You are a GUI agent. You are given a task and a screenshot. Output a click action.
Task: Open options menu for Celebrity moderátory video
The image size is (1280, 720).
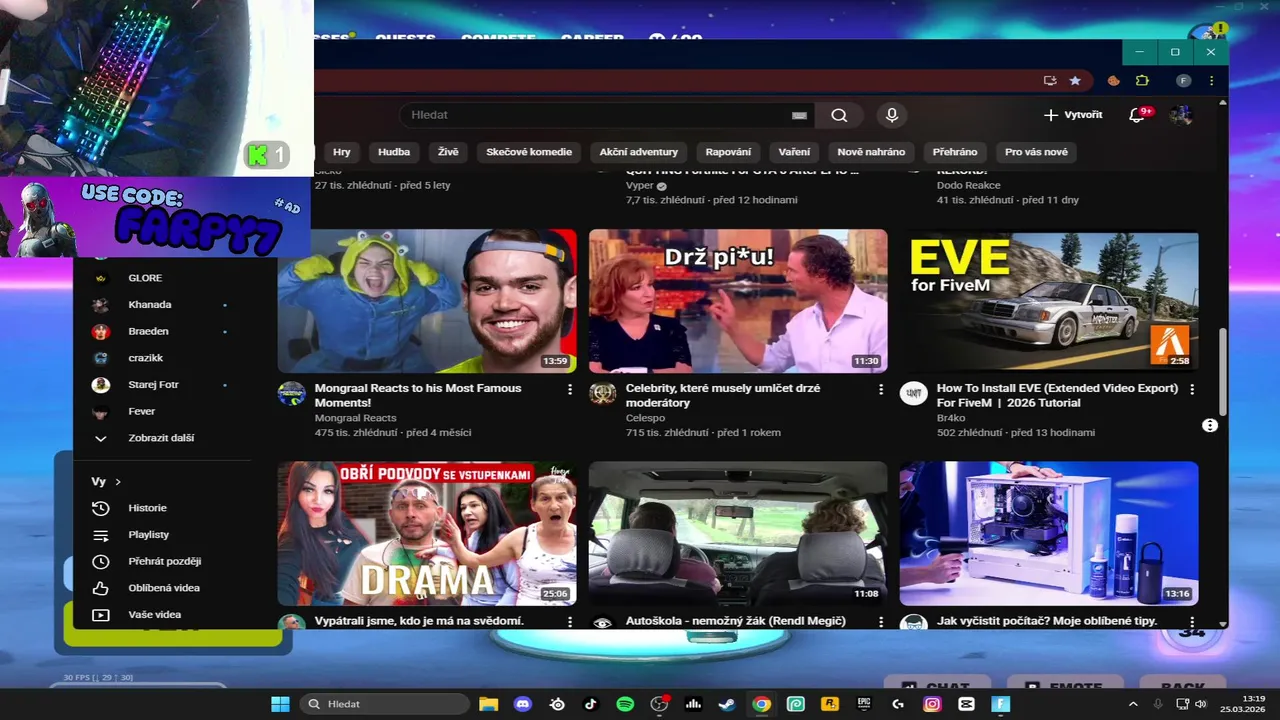coord(881,389)
